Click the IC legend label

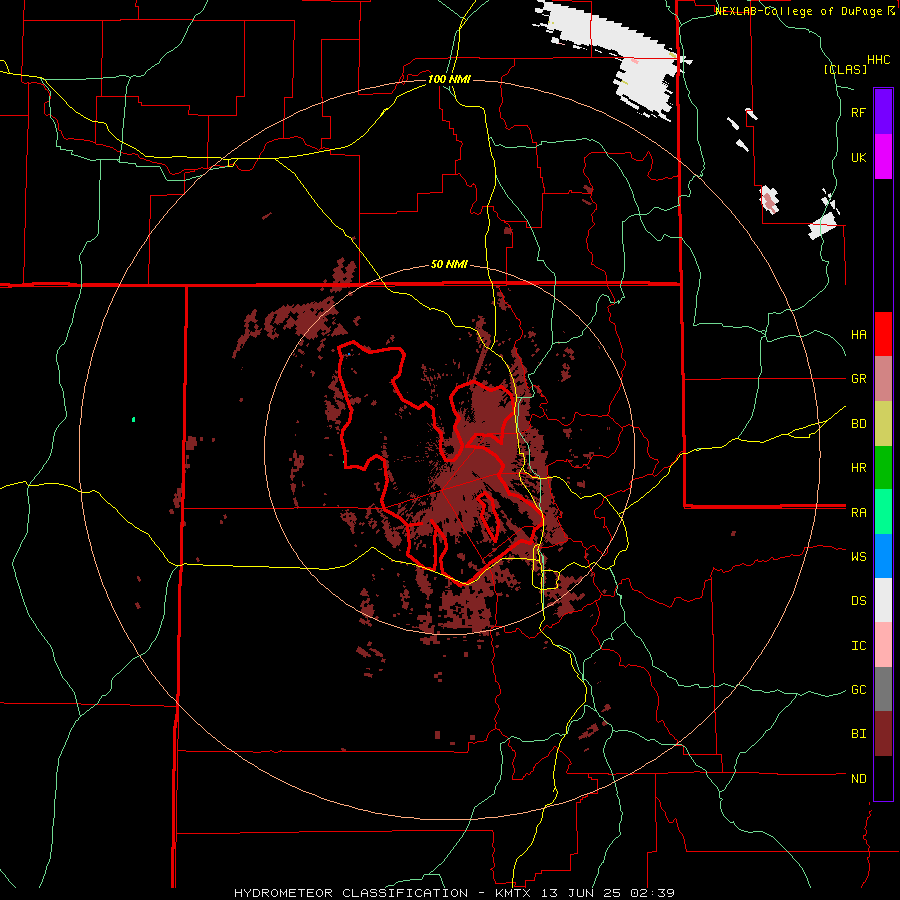(x=859, y=645)
